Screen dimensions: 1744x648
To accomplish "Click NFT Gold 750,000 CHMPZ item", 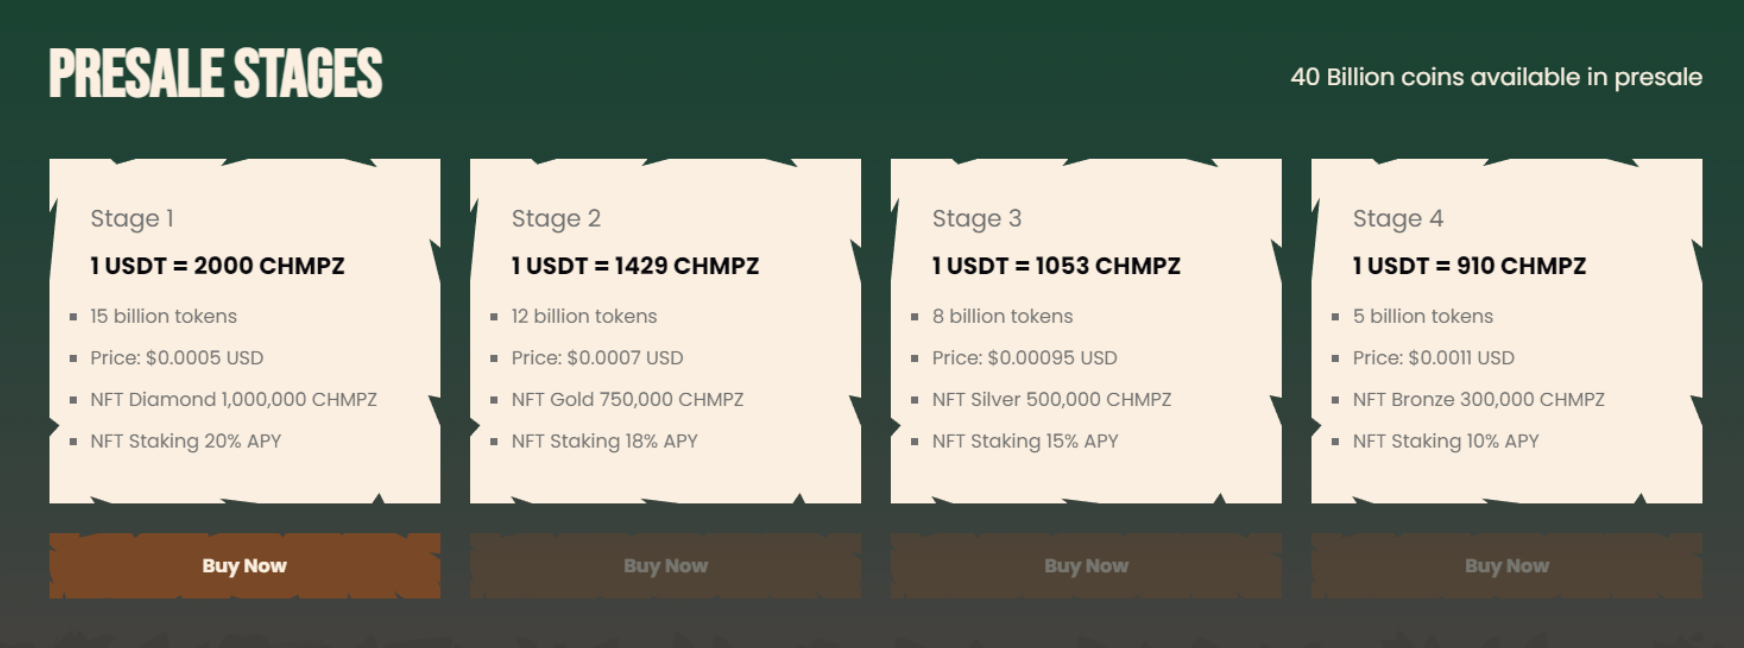I will pyautogui.click(x=627, y=399).
